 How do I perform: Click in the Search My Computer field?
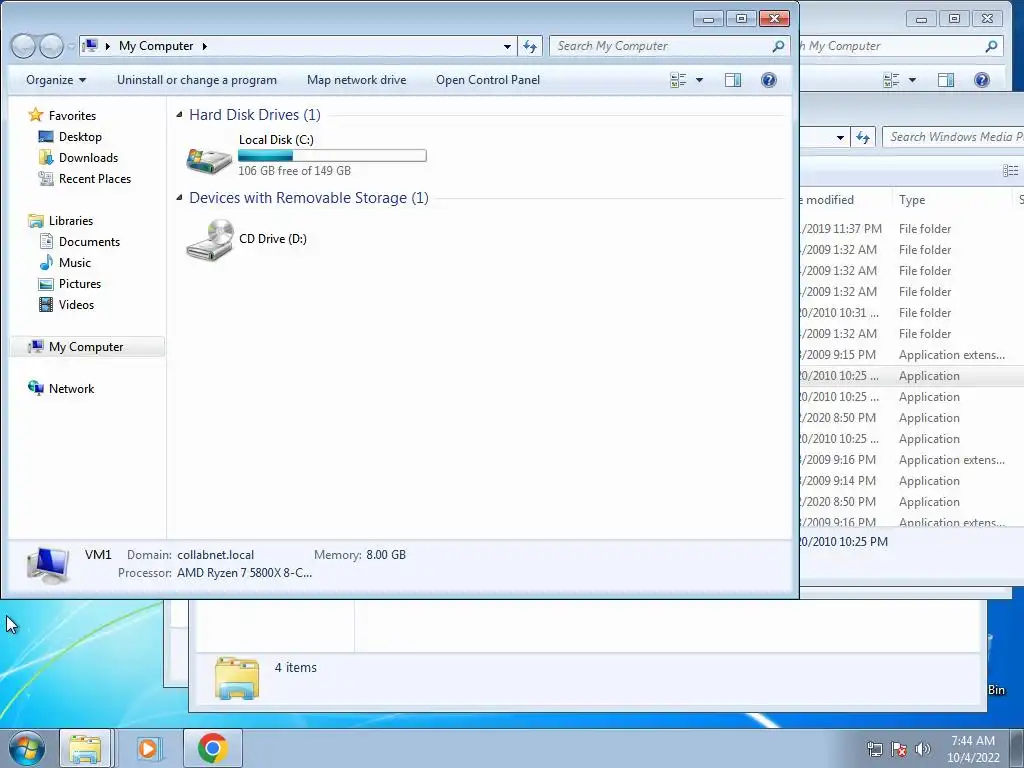(660, 46)
